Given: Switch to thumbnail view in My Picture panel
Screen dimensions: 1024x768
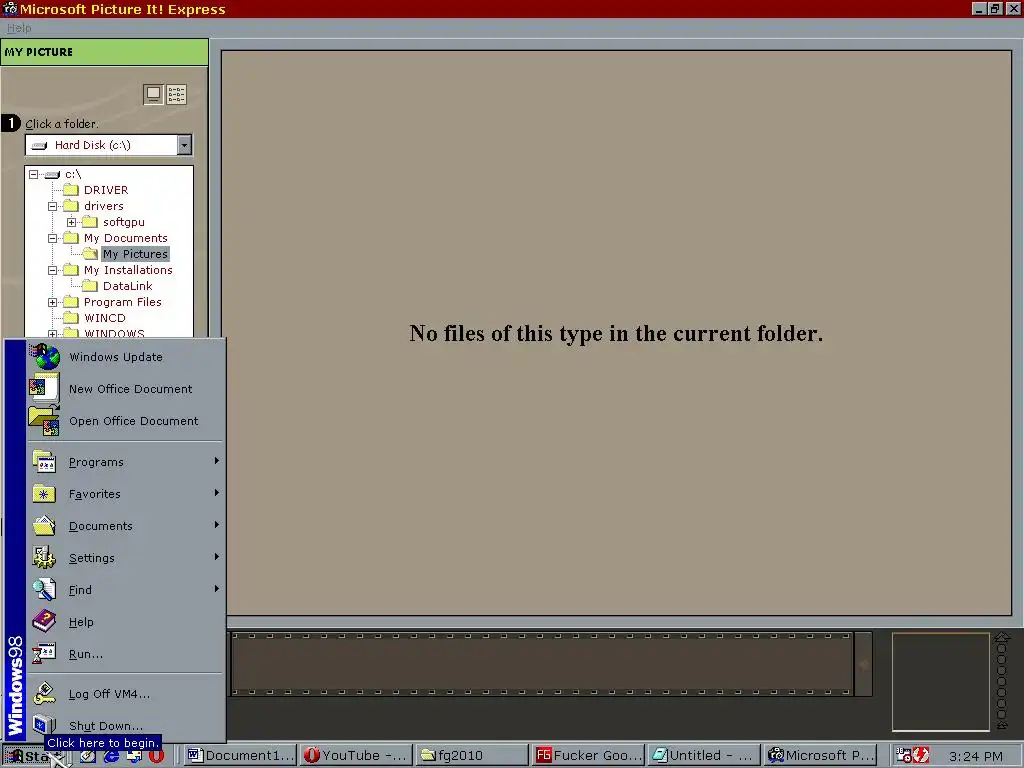Looking at the screenshot, I should 153,95.
